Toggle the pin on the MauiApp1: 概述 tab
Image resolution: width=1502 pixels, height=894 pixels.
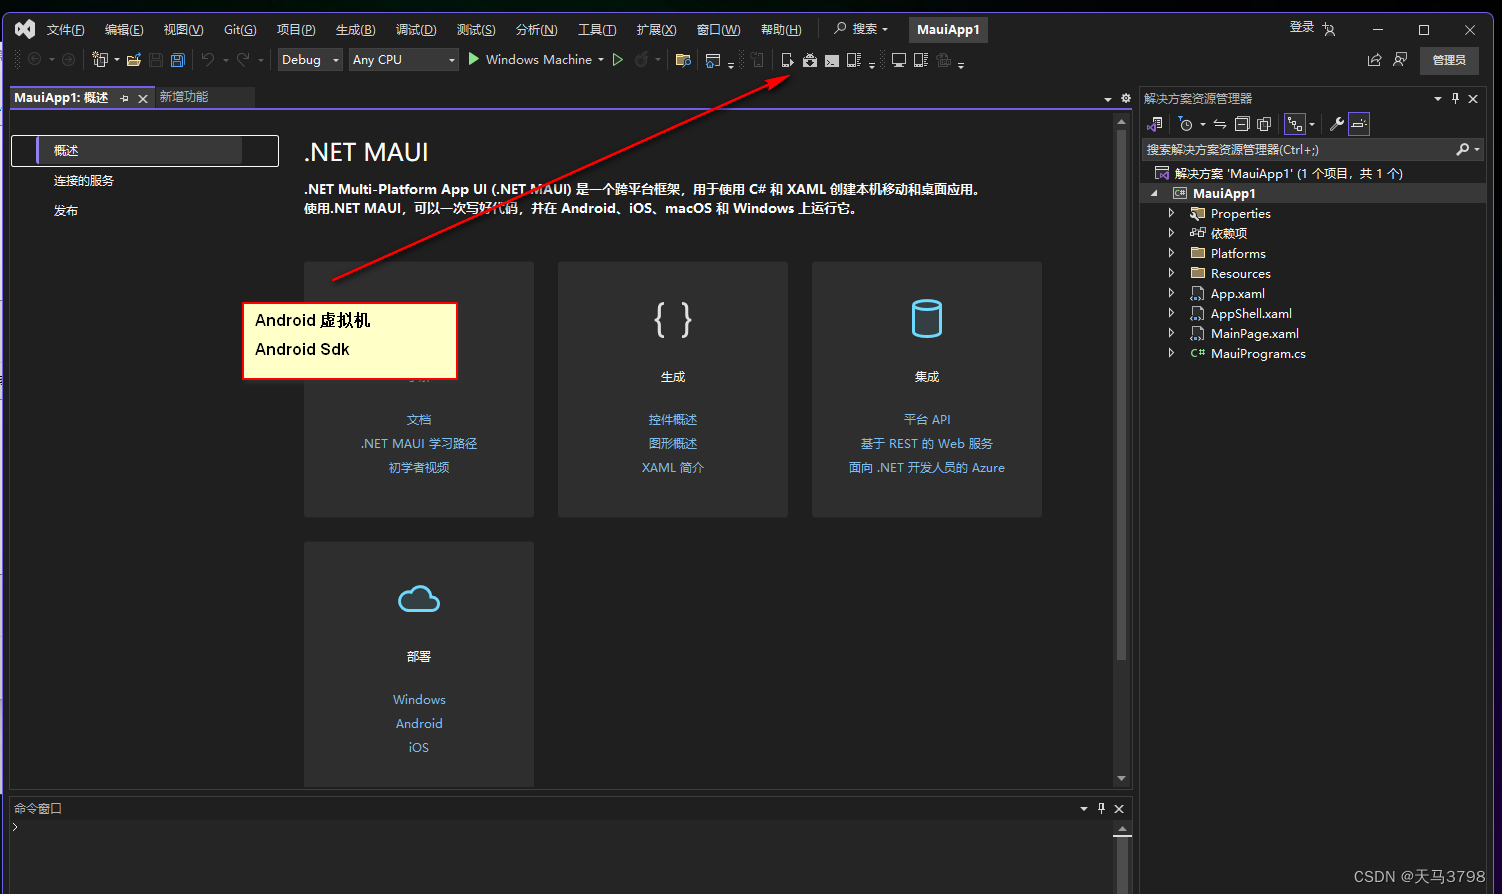pyautogui.click(x=124, y=98)
